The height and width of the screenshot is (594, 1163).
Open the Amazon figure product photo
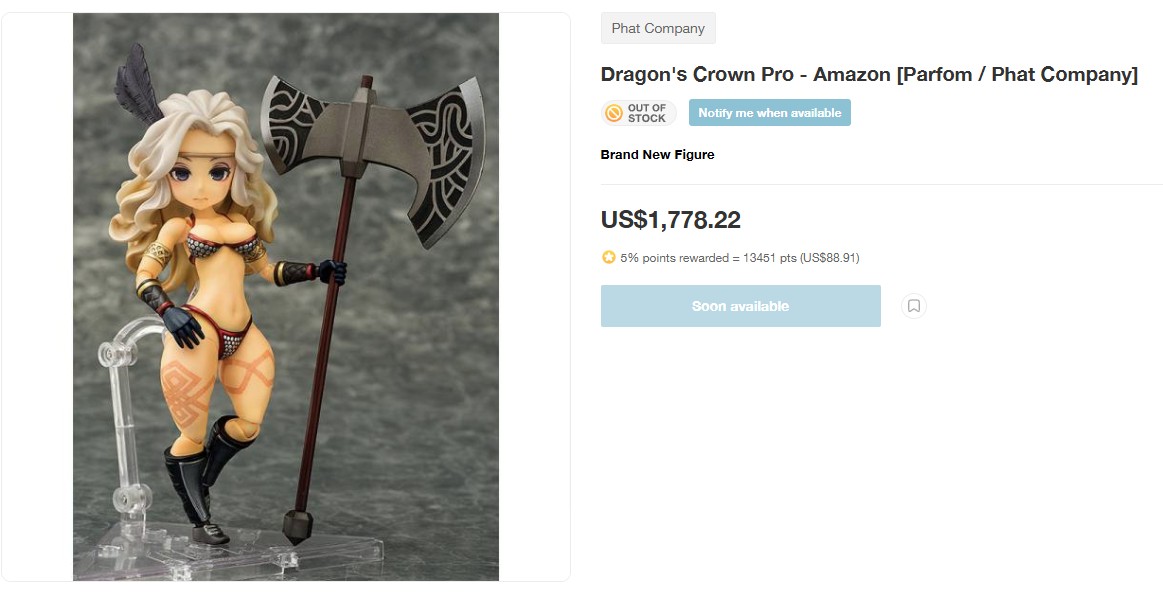tap(286, 297)
